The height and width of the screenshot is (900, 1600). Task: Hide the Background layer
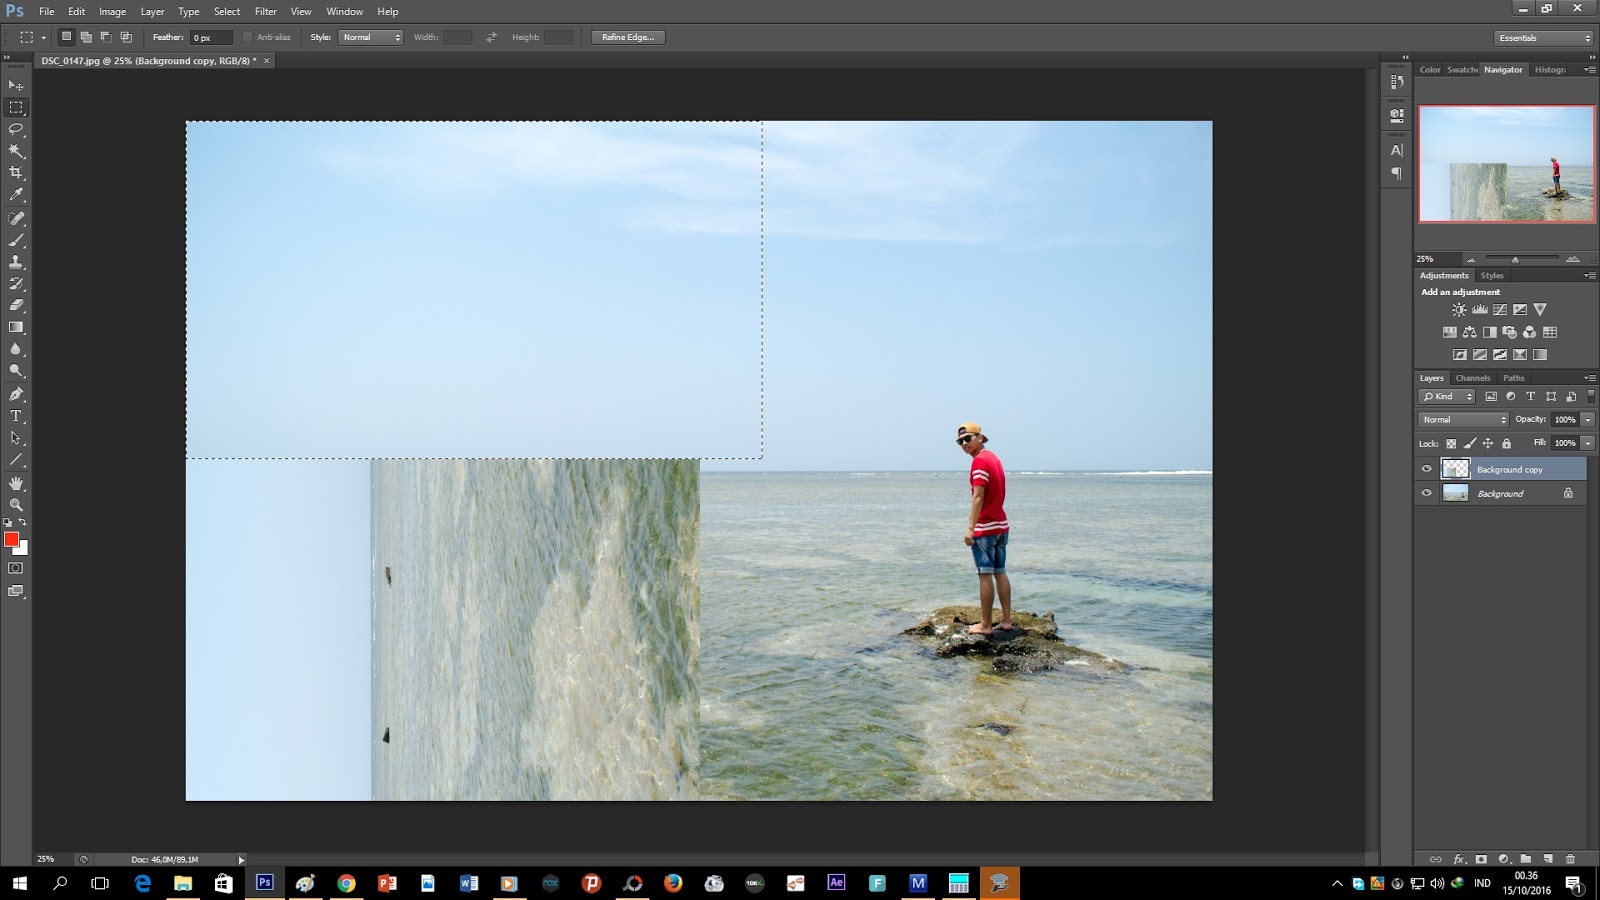click(x=1427, y=493)
